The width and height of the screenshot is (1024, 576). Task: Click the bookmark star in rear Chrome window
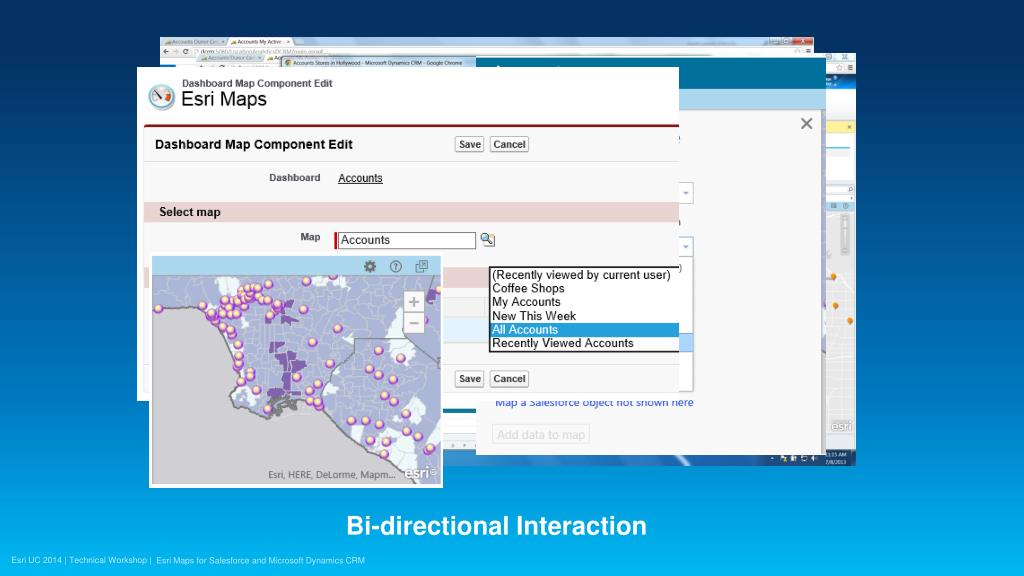pyautogui.click(x=798, y=50)
